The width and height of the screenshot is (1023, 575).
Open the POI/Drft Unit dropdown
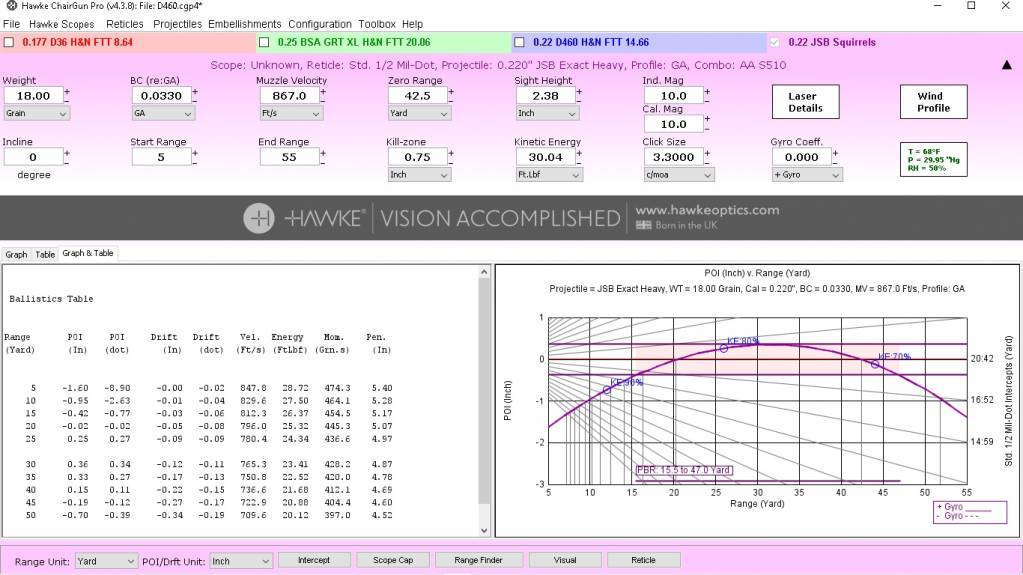point(240,561)
